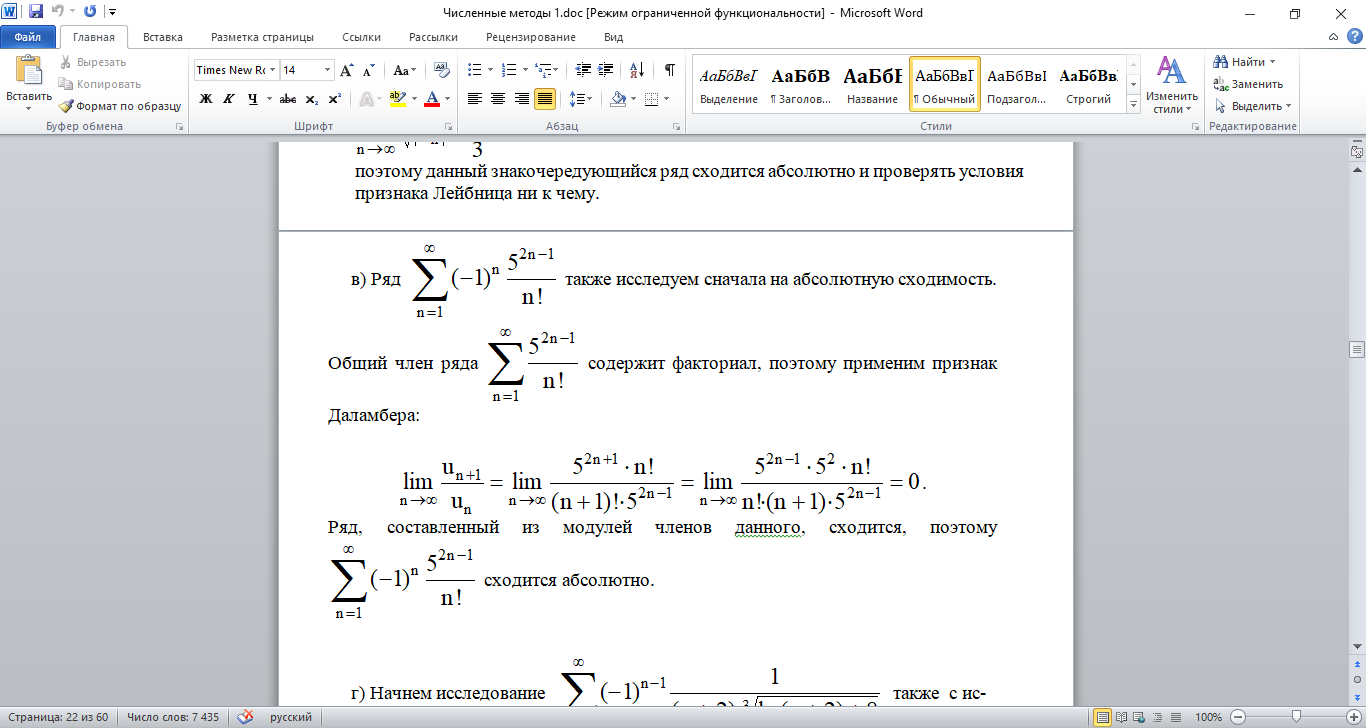The height and width of the screenshot is (728, 1366).
Task: Open the font size dropdown showing 14
Action: click(327, 70)
